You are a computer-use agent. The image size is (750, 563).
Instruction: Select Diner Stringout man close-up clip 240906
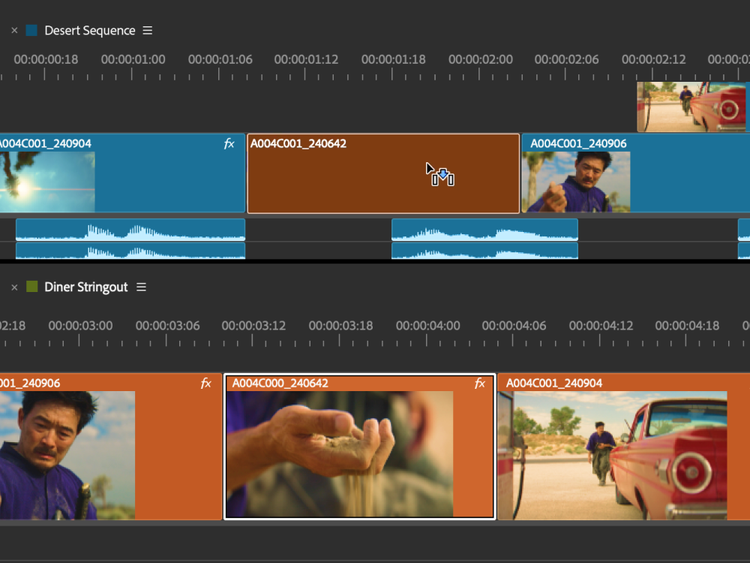110,446
